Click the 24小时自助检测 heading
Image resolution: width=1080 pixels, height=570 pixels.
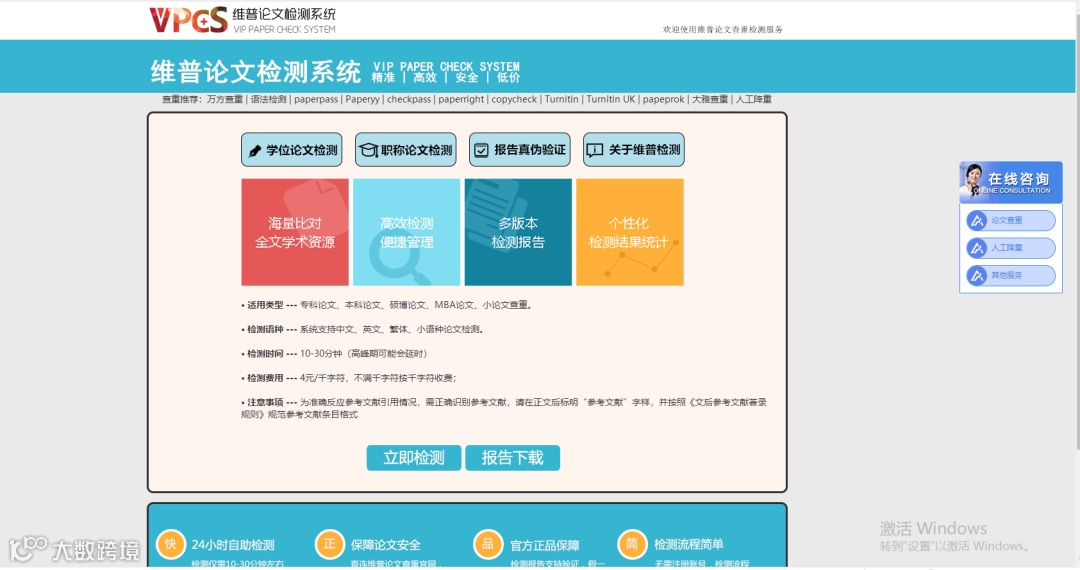point(233,545)
